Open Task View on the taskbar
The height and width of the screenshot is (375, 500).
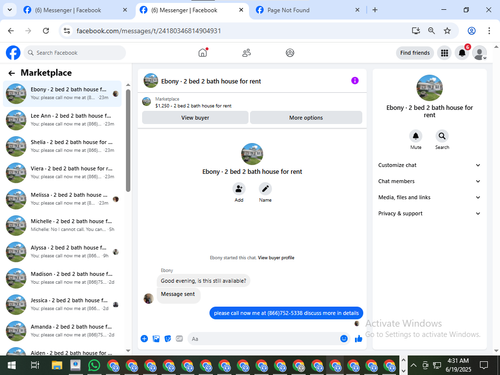pos(35,366)
